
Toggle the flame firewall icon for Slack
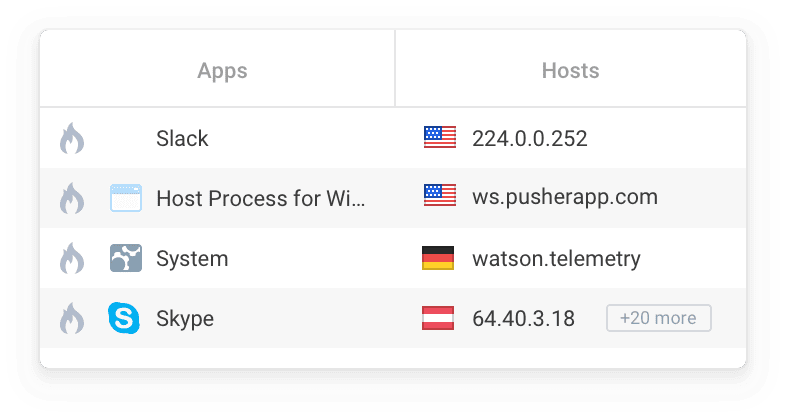[72, 138]
